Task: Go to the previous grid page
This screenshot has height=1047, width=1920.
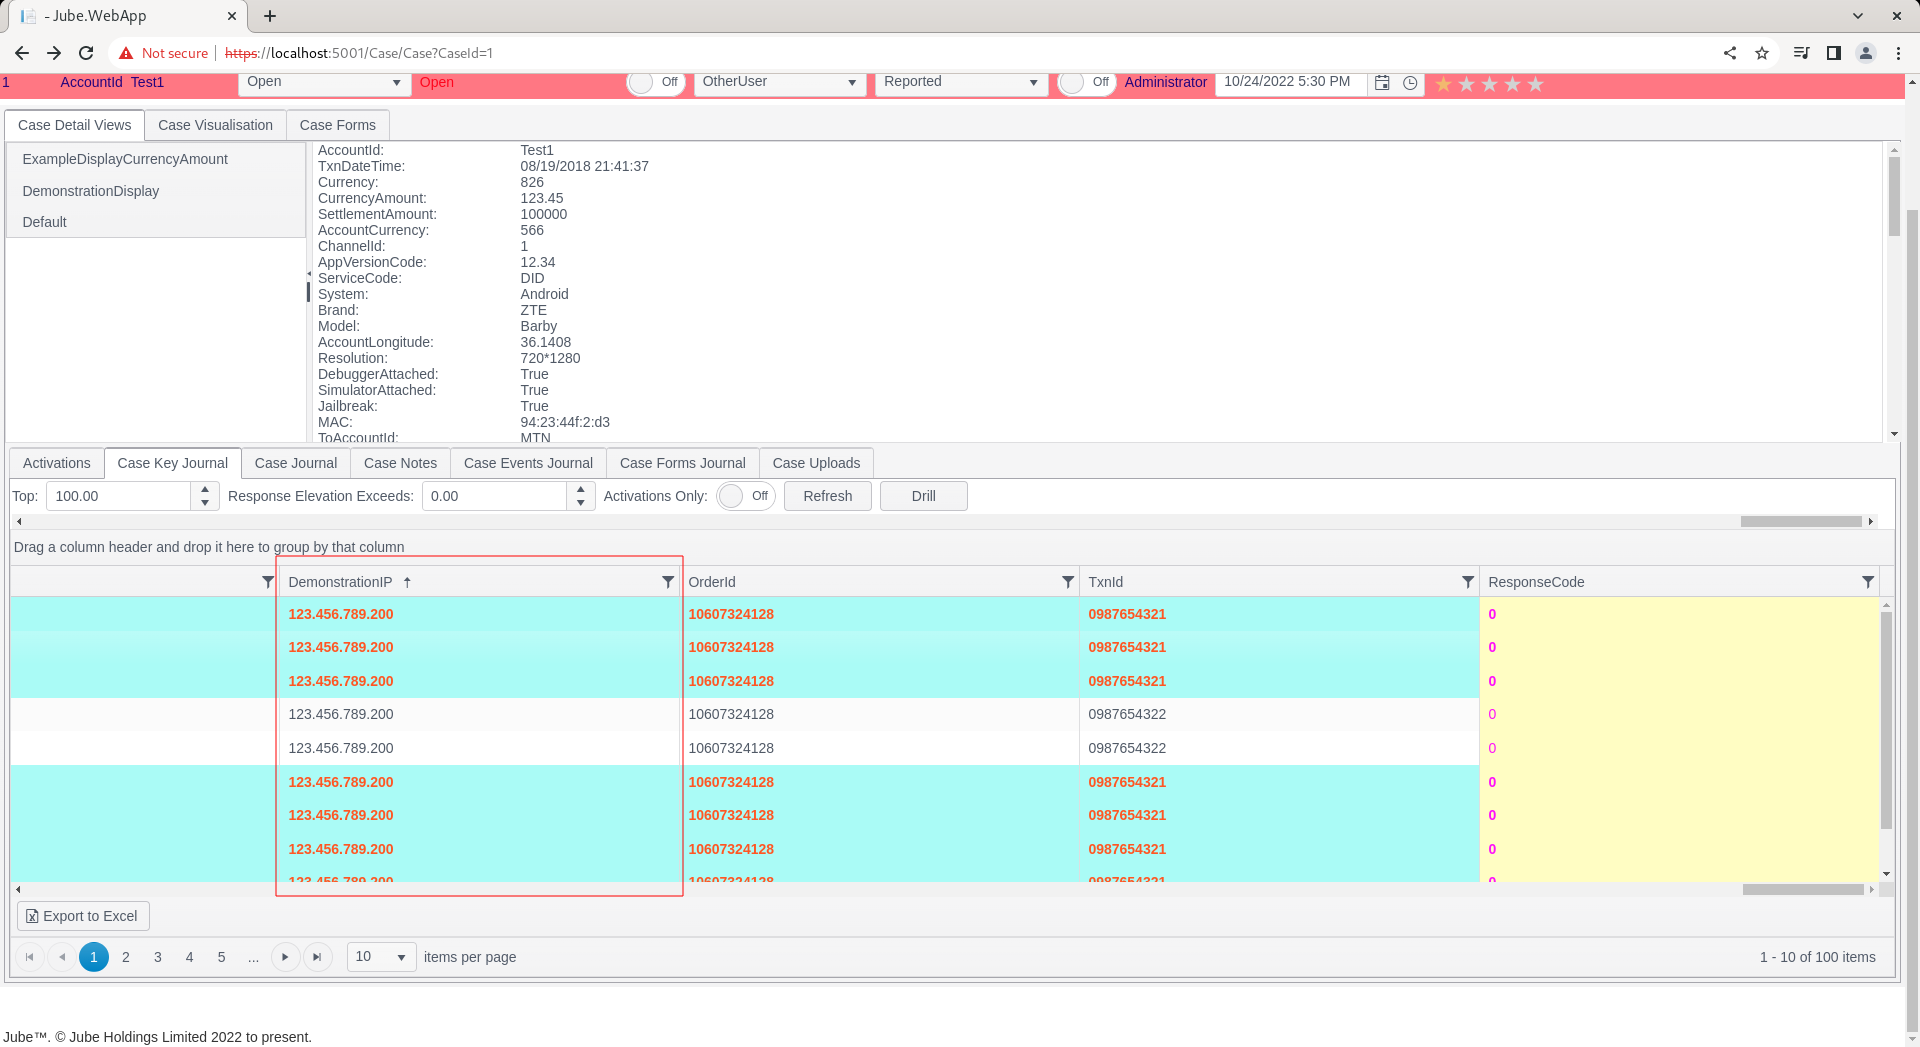Action: (62, 957)
